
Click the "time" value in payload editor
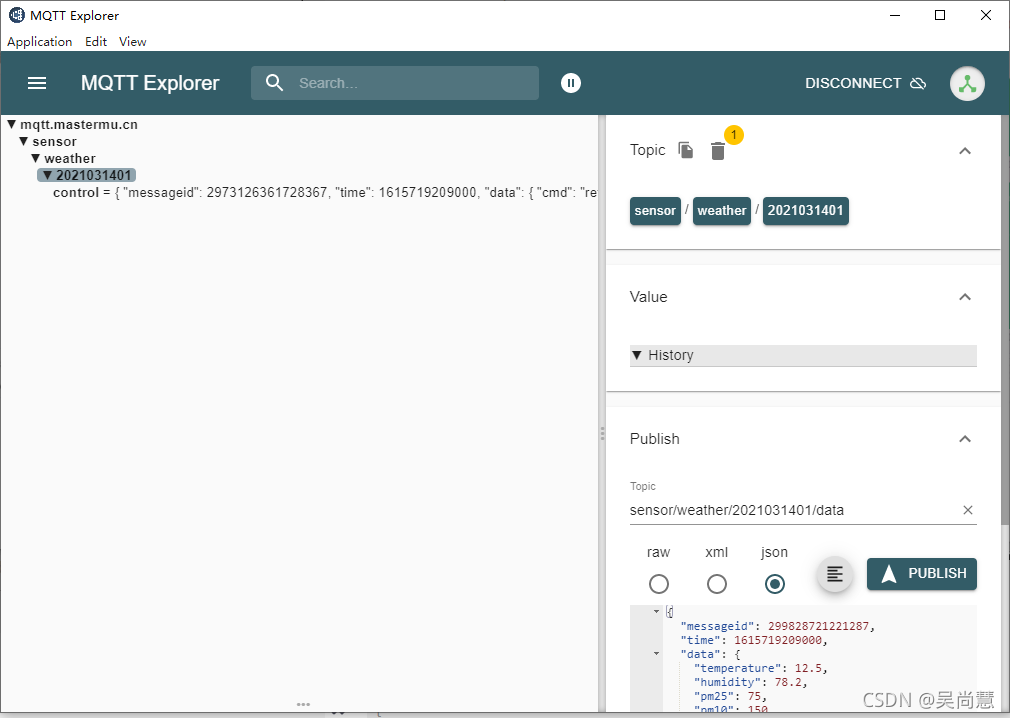[x=777, y=640]
